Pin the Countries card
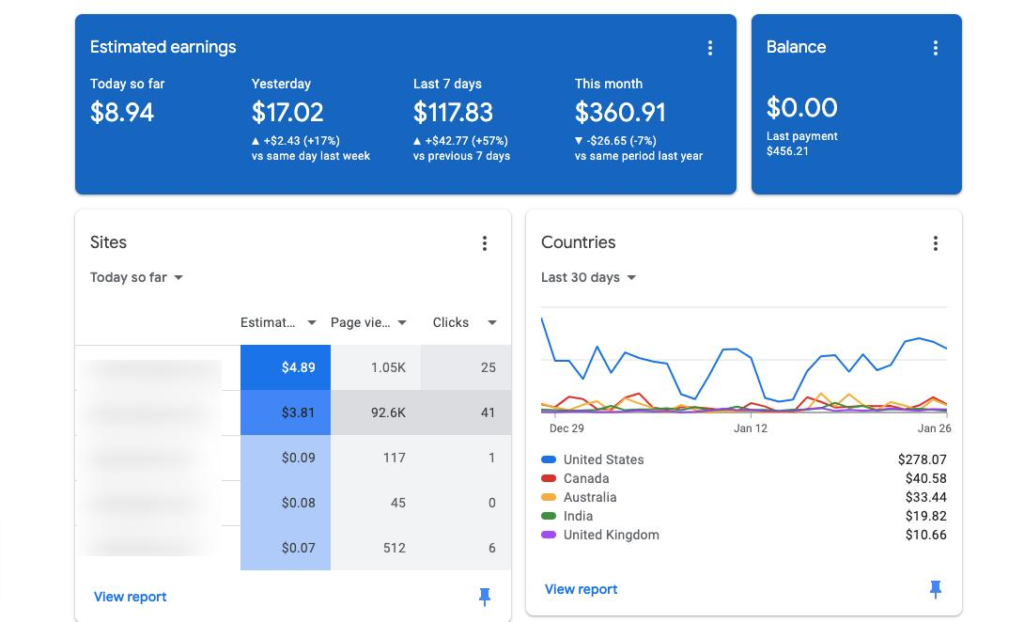The image size is (1024, 622). [935, 589]
